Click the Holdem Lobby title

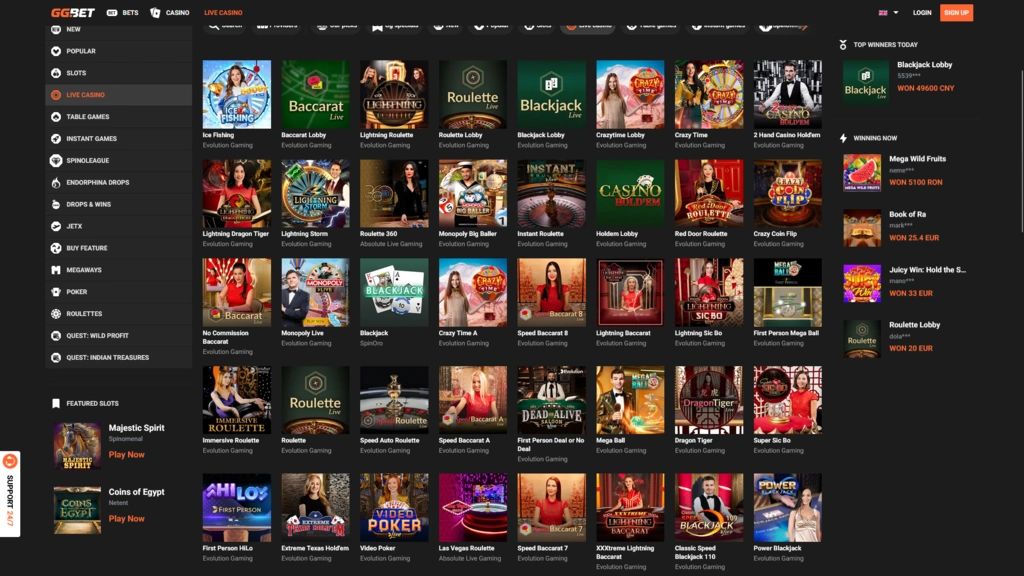click(617, 234)
